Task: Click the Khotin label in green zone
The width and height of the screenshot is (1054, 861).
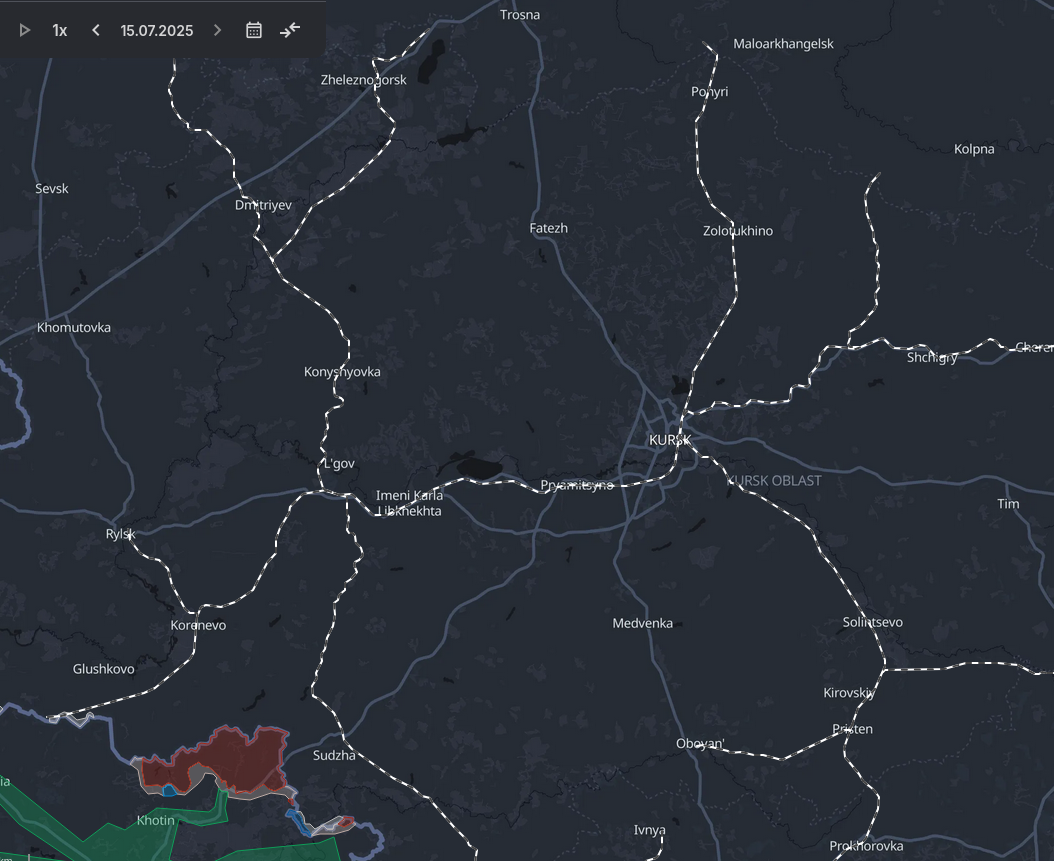Action: click(x=155, y=820)
